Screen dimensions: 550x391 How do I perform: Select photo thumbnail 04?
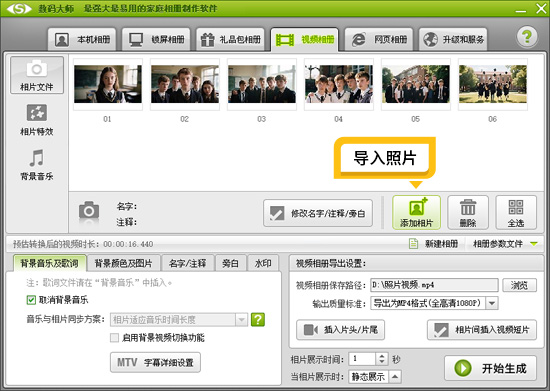pos(339,84)
